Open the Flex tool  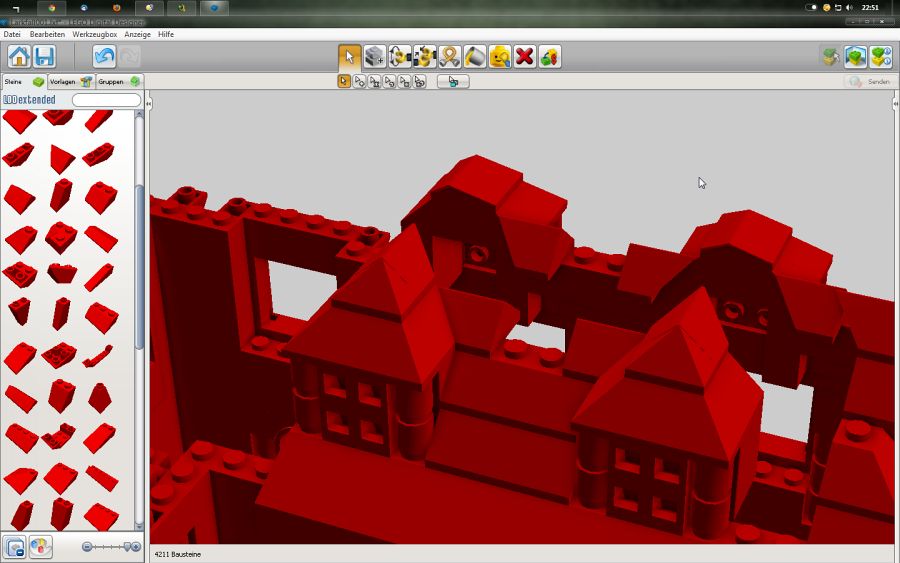click(450, 56)
